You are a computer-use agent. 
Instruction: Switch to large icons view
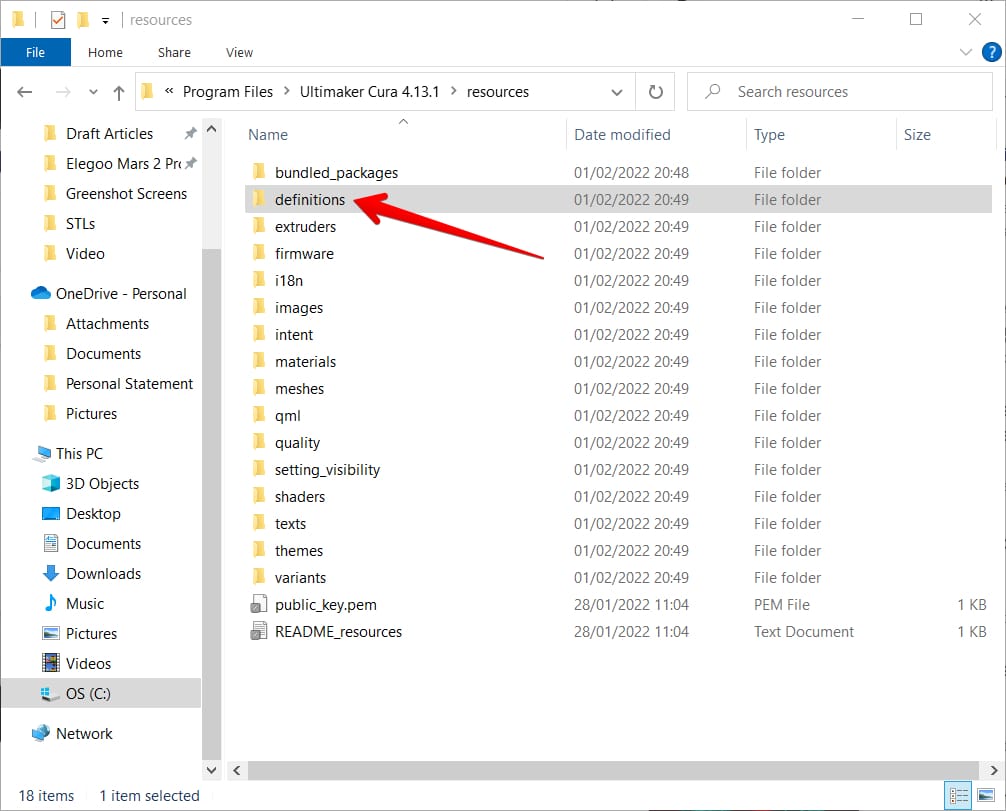coord(985,796)
